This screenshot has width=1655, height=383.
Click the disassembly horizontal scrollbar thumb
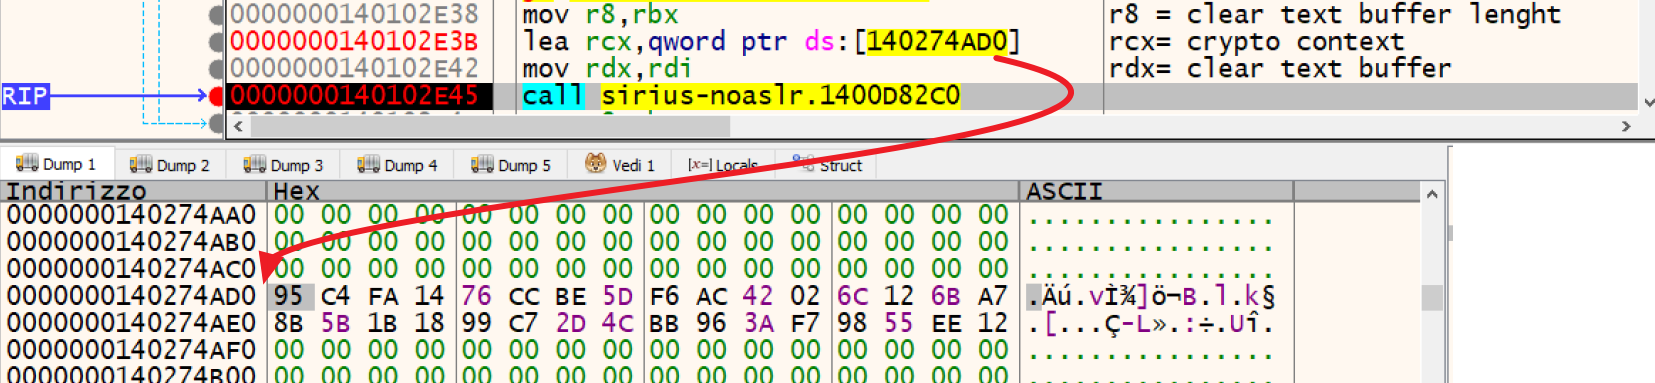pyautogui.click(x=490, y=127)
